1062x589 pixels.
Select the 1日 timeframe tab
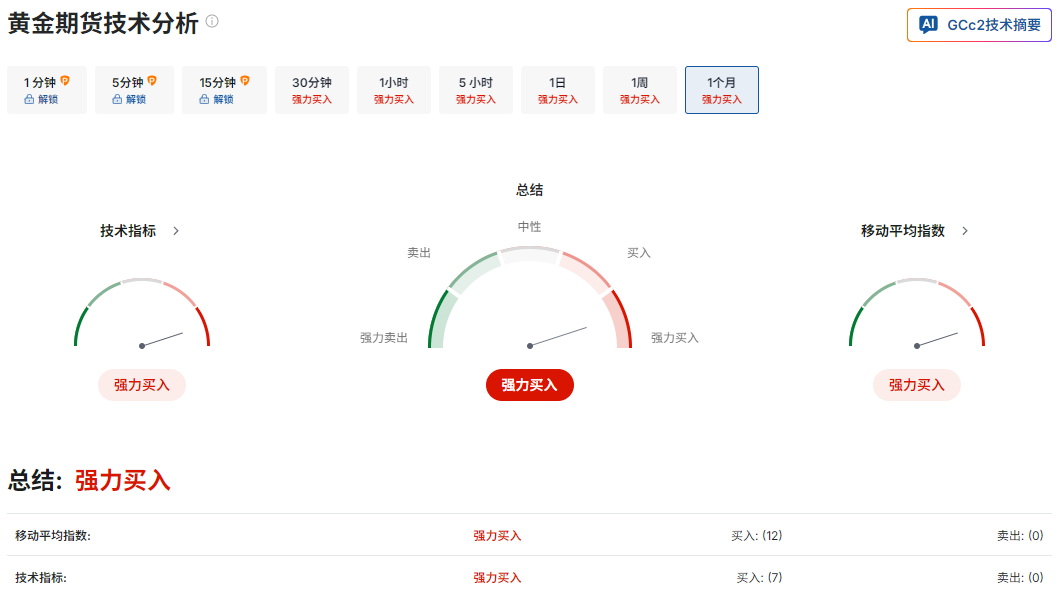click(x=557, y=90)
